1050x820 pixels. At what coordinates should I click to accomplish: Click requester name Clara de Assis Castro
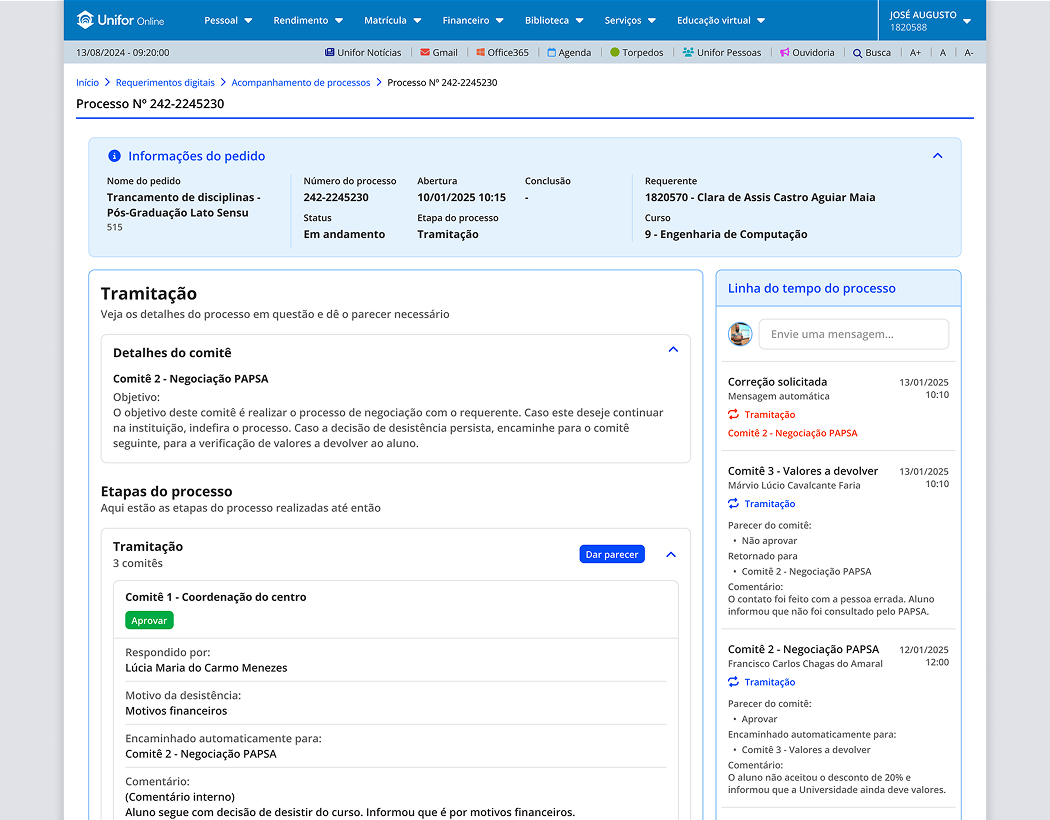pos(760,197)
